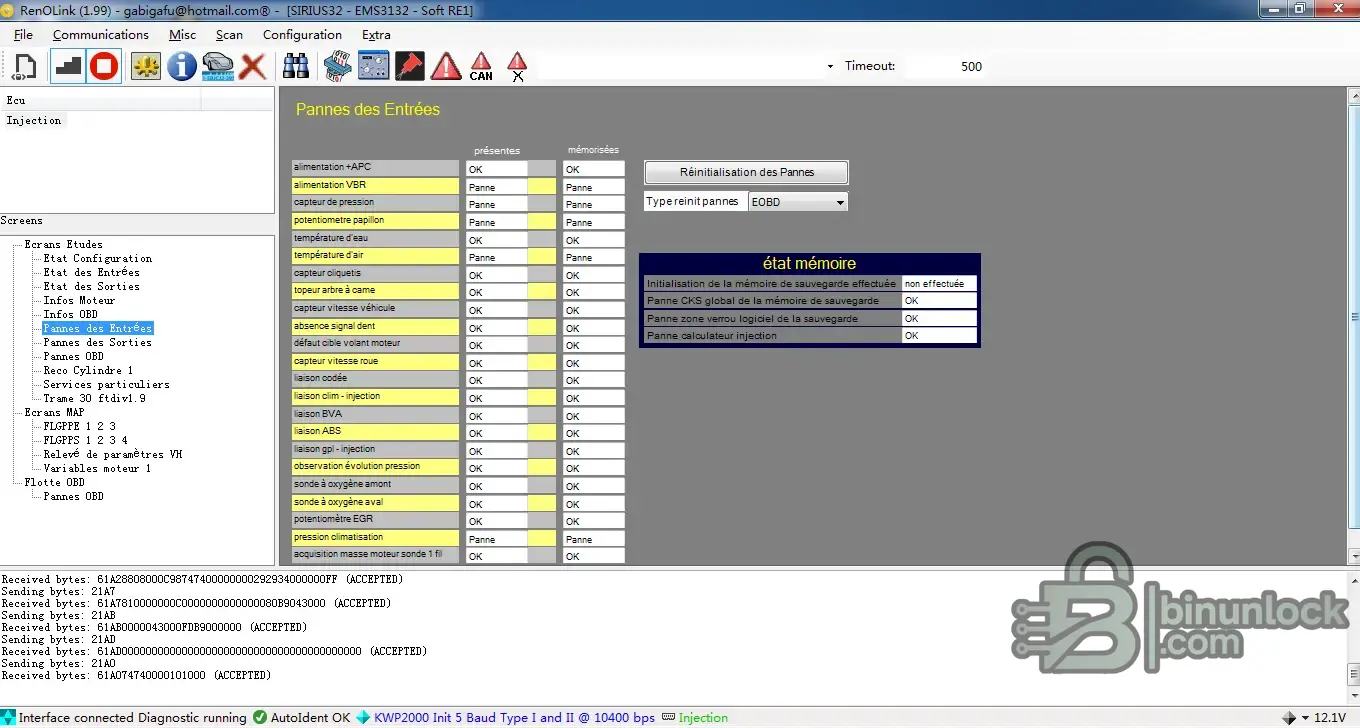Click the 'non effectuée' memory state value
The image size is (1360, 728).
pyautogui.click(x=939, y=284)
